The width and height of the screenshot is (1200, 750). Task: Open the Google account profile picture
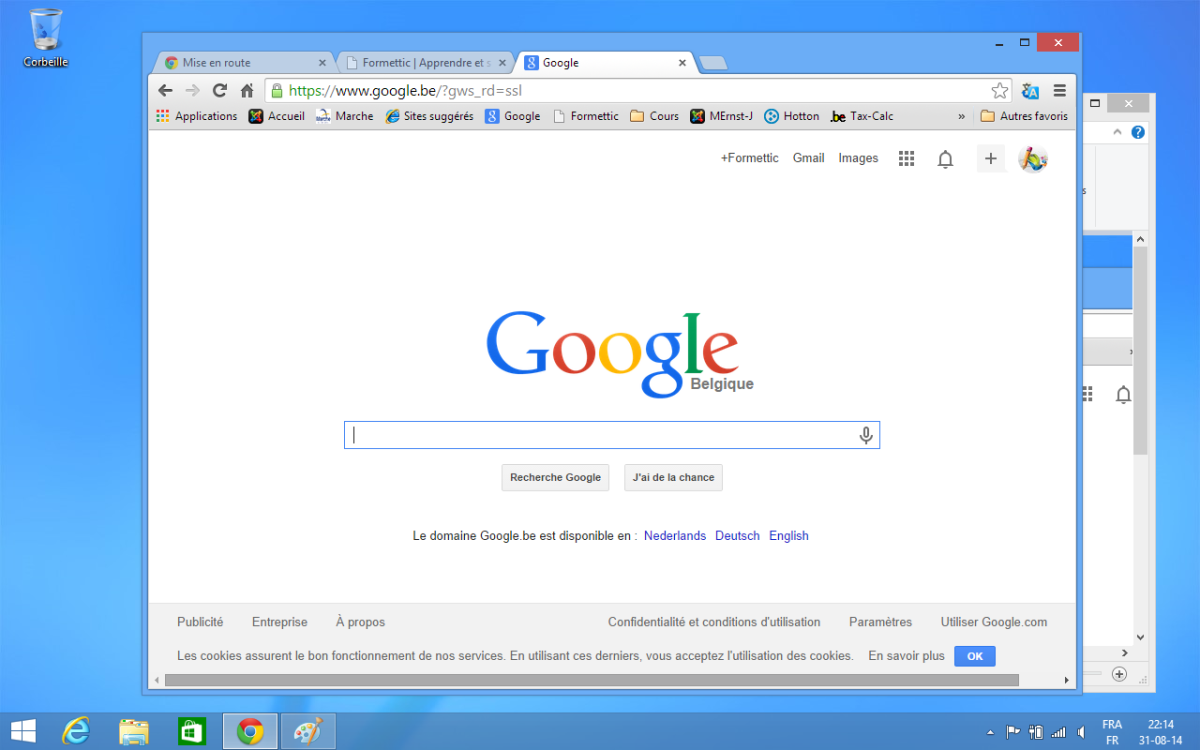[1033, 158]
